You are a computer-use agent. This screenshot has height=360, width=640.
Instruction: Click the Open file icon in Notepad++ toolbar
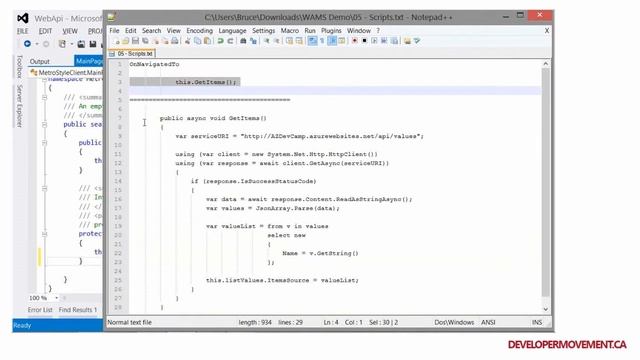(x=126, y=41)
